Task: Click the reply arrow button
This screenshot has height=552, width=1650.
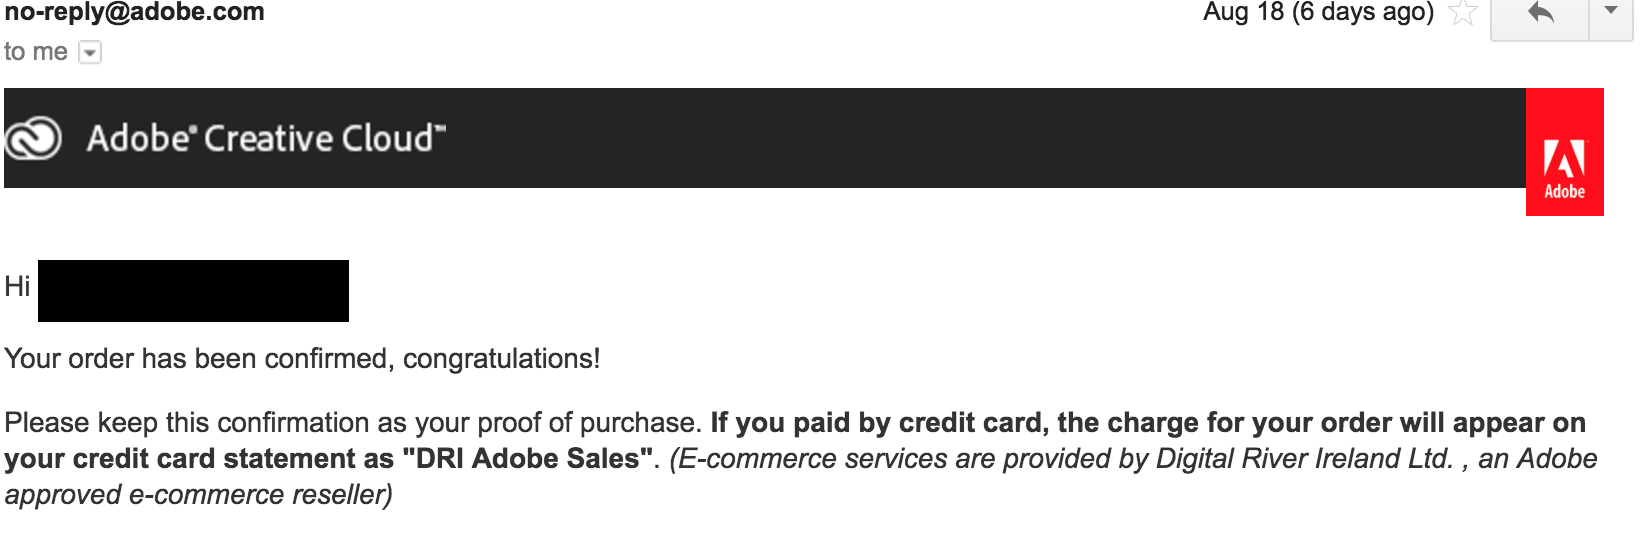Action: point(1540,14)
